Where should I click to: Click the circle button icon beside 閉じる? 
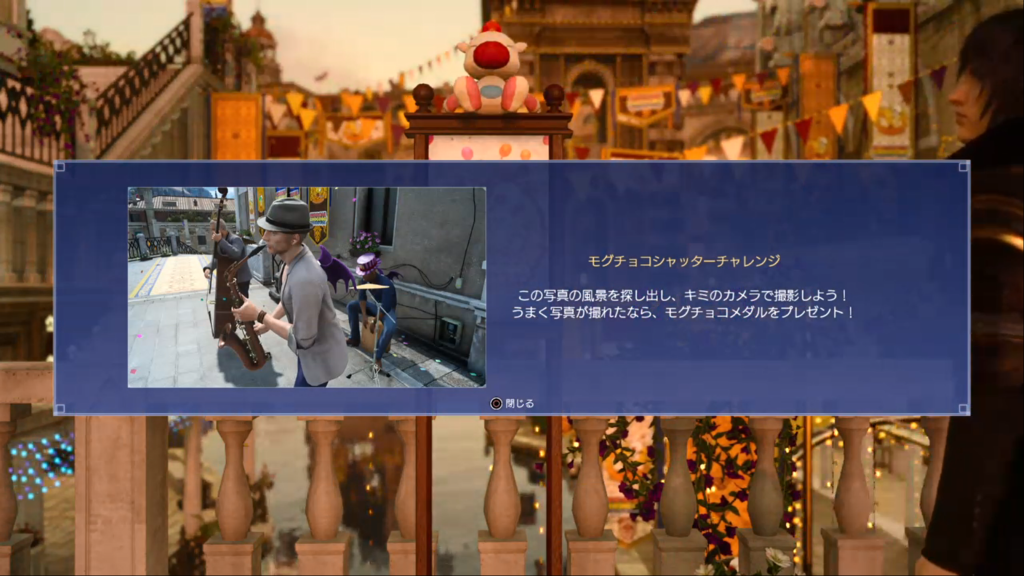pyautogui.click(x=496, y=404)
